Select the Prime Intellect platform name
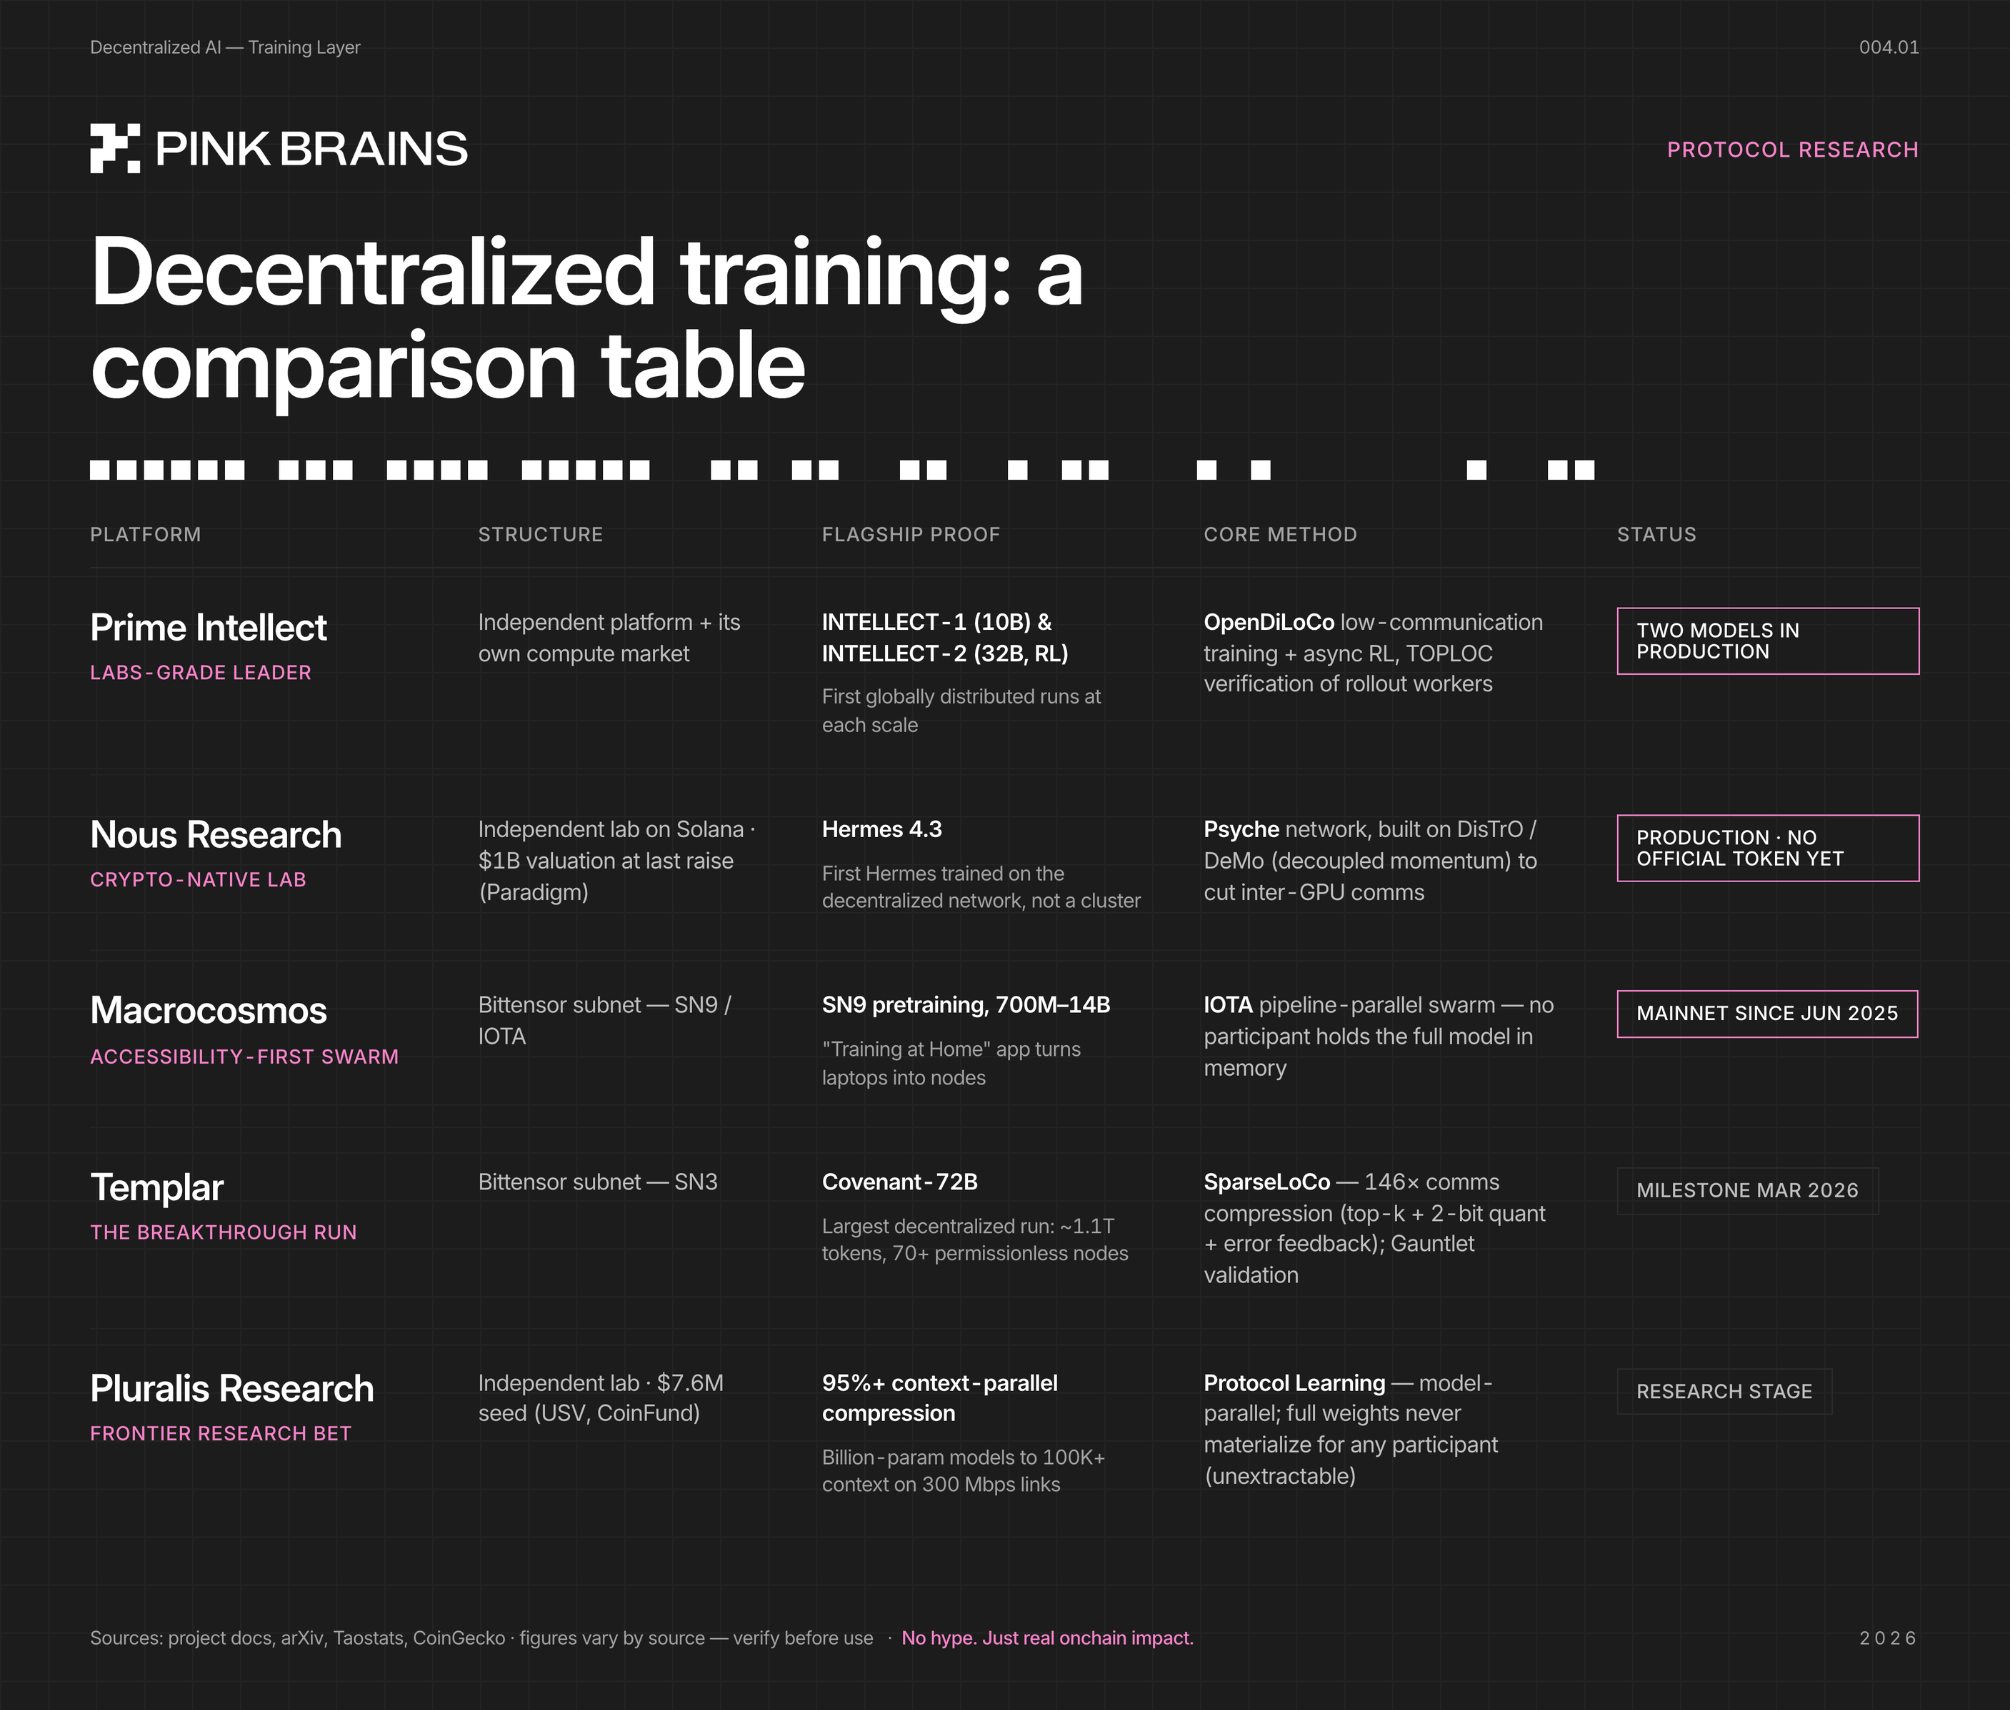The width and height of the screenshot is (2010, 1710). [208, 628]
